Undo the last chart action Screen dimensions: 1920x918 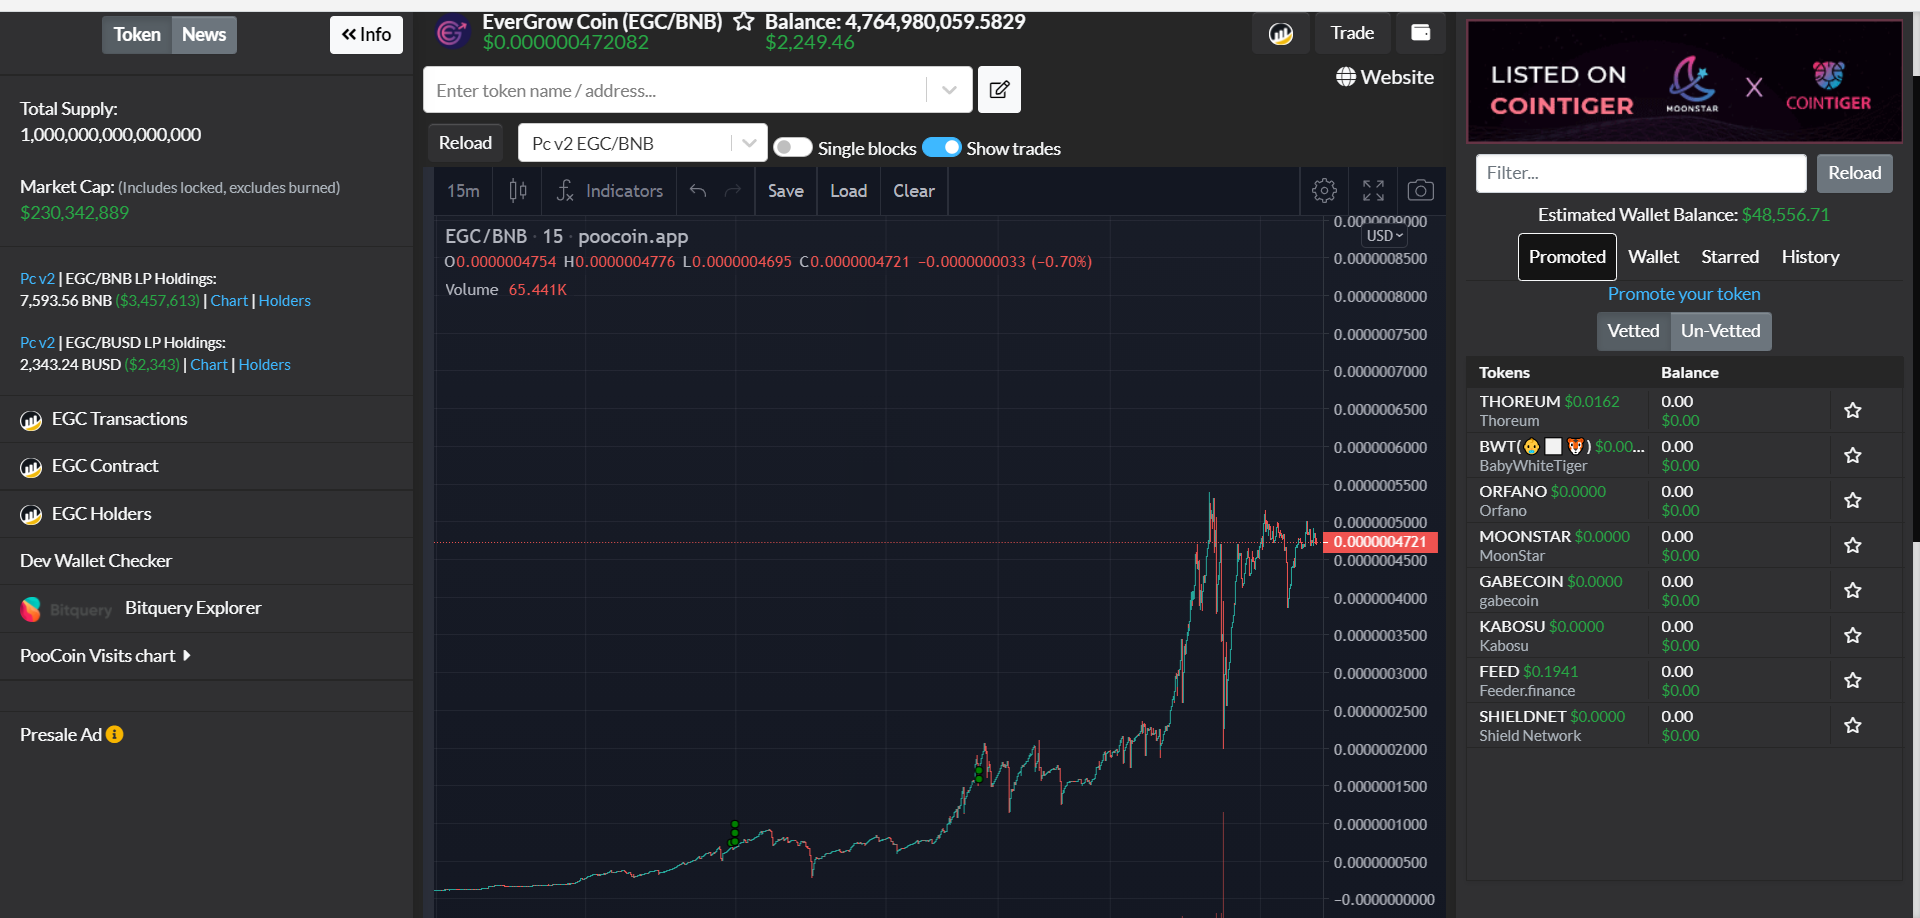698,190
